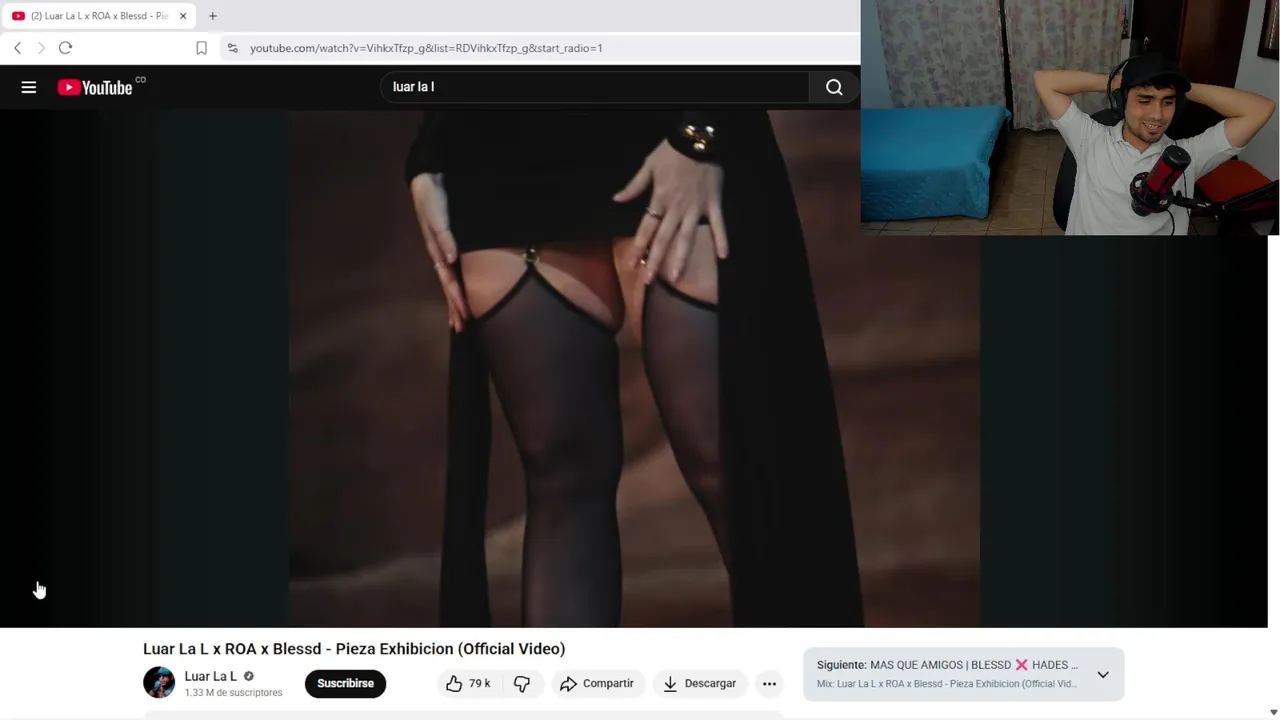Open the Luar La L channel avatar
1280x720 pixels.
tap(159, 683)
